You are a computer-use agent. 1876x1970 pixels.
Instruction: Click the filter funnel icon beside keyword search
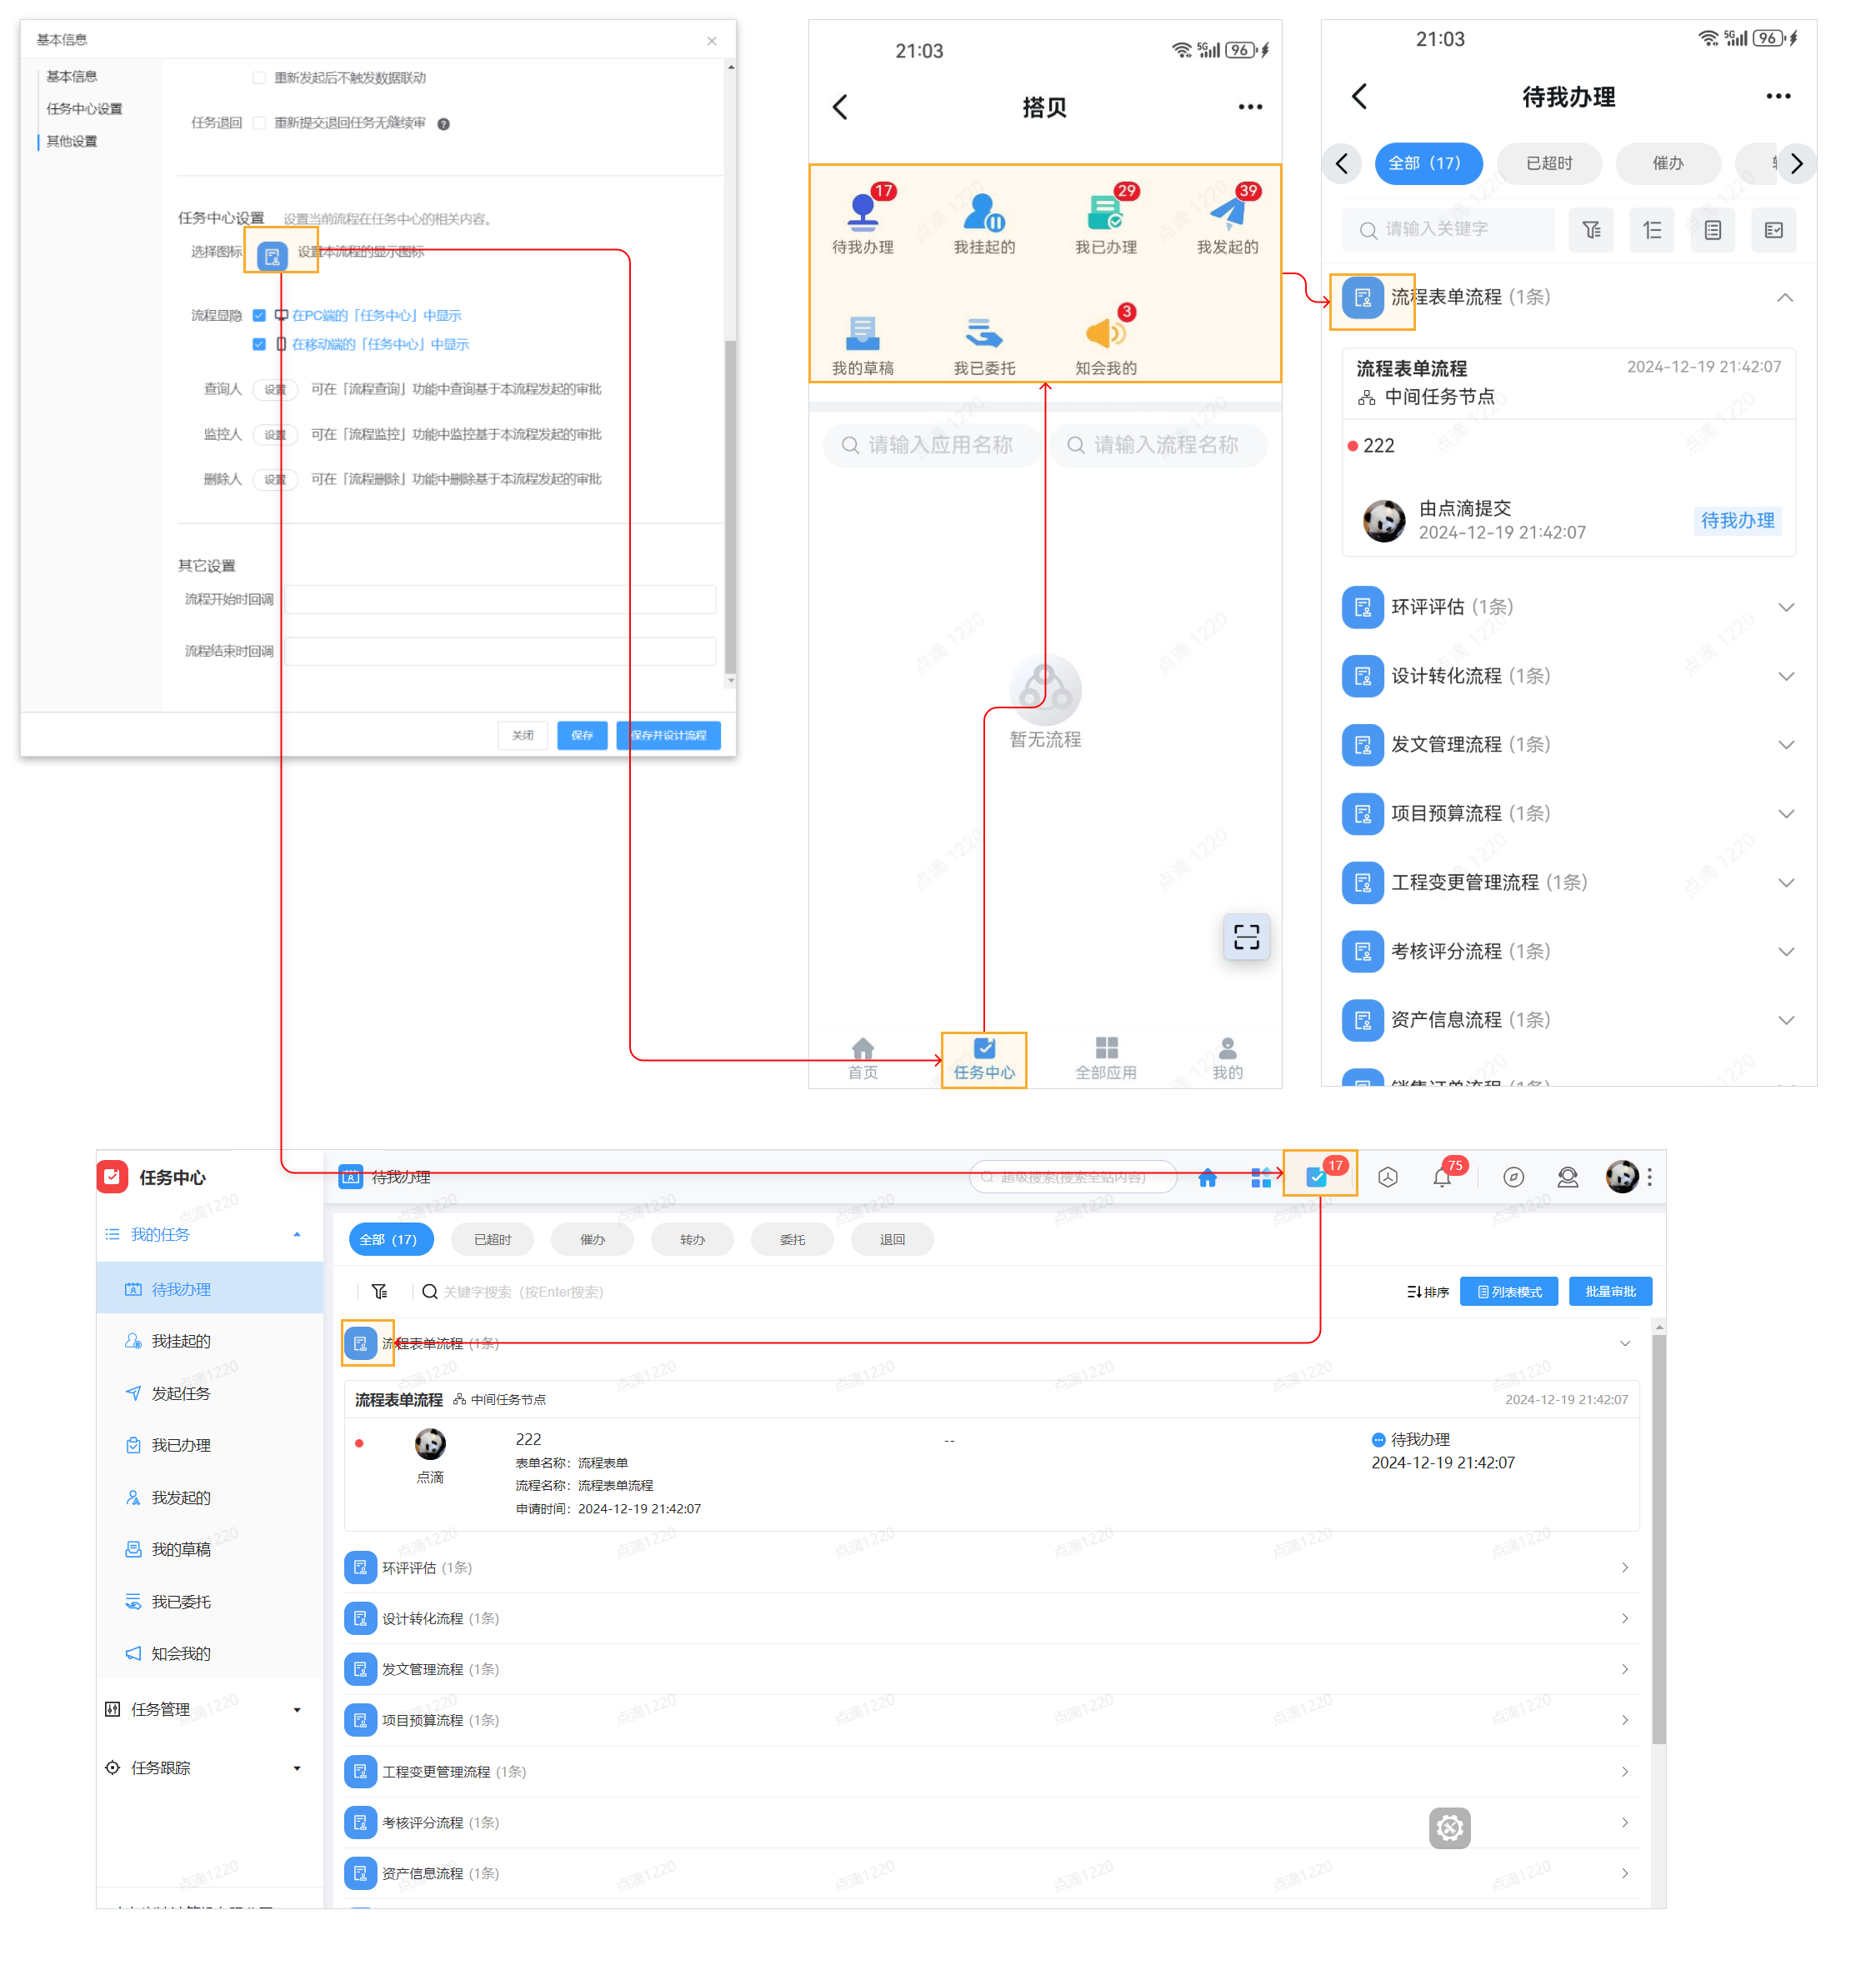pos(379,1291)
